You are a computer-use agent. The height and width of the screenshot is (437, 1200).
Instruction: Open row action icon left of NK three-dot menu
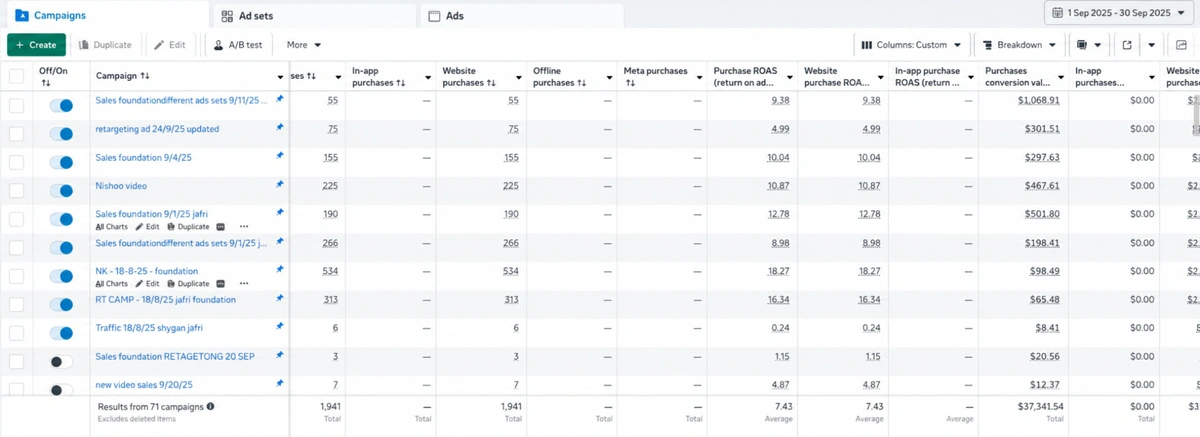(x=220, y=284)
